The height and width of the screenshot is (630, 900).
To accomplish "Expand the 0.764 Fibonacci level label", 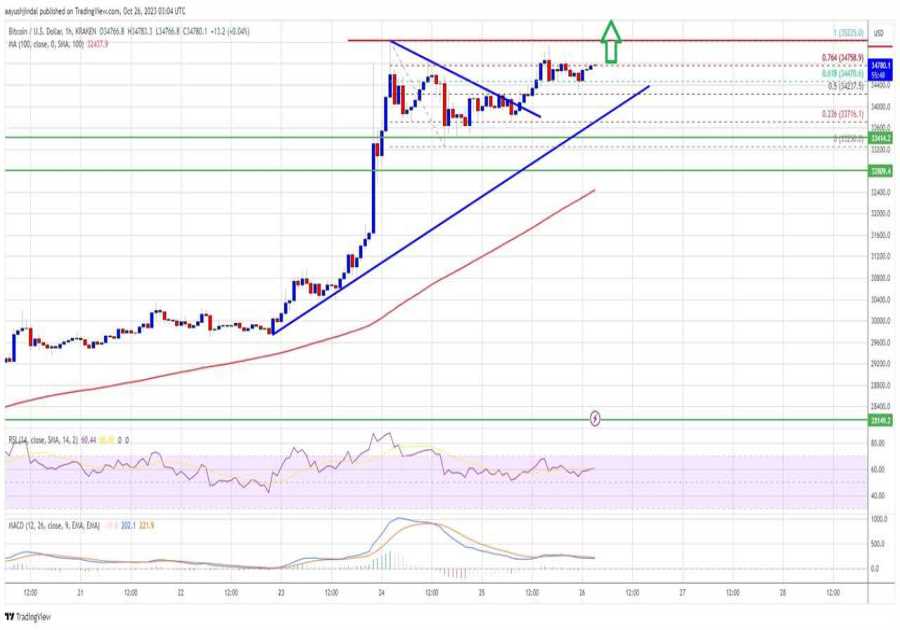I will coord(843,58).
